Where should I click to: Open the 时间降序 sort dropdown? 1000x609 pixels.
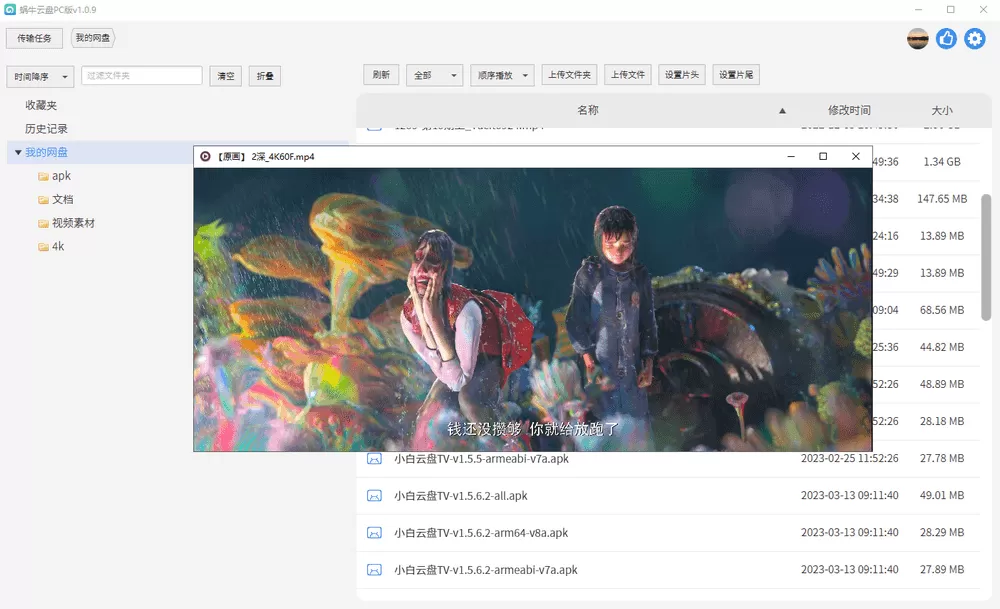pos(40,76)
